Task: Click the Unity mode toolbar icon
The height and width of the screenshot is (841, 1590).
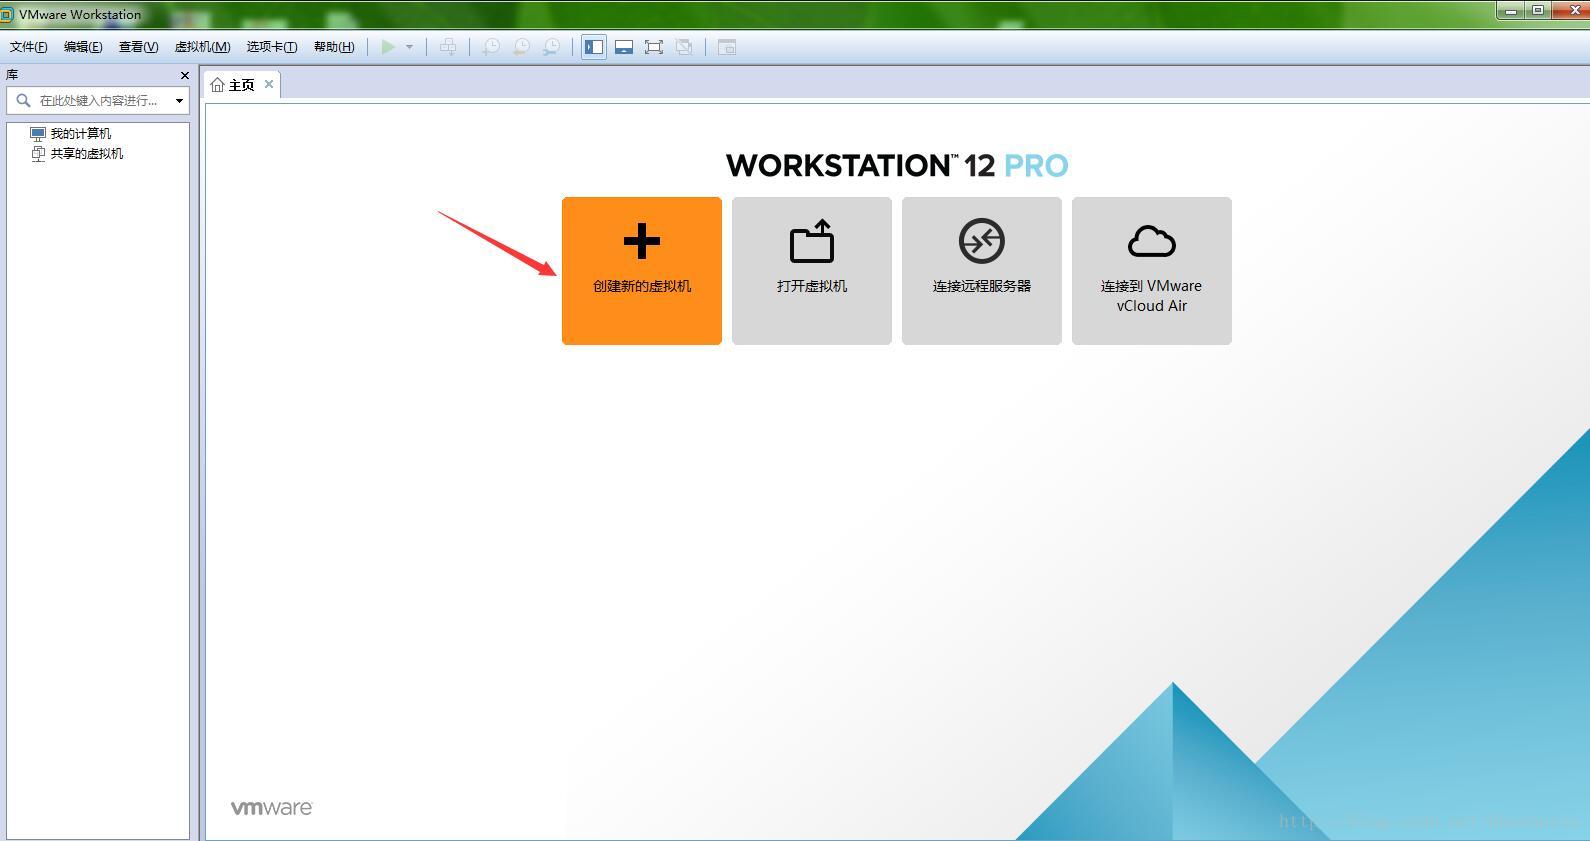Action: pyautogui.click(x=684, y=47)
